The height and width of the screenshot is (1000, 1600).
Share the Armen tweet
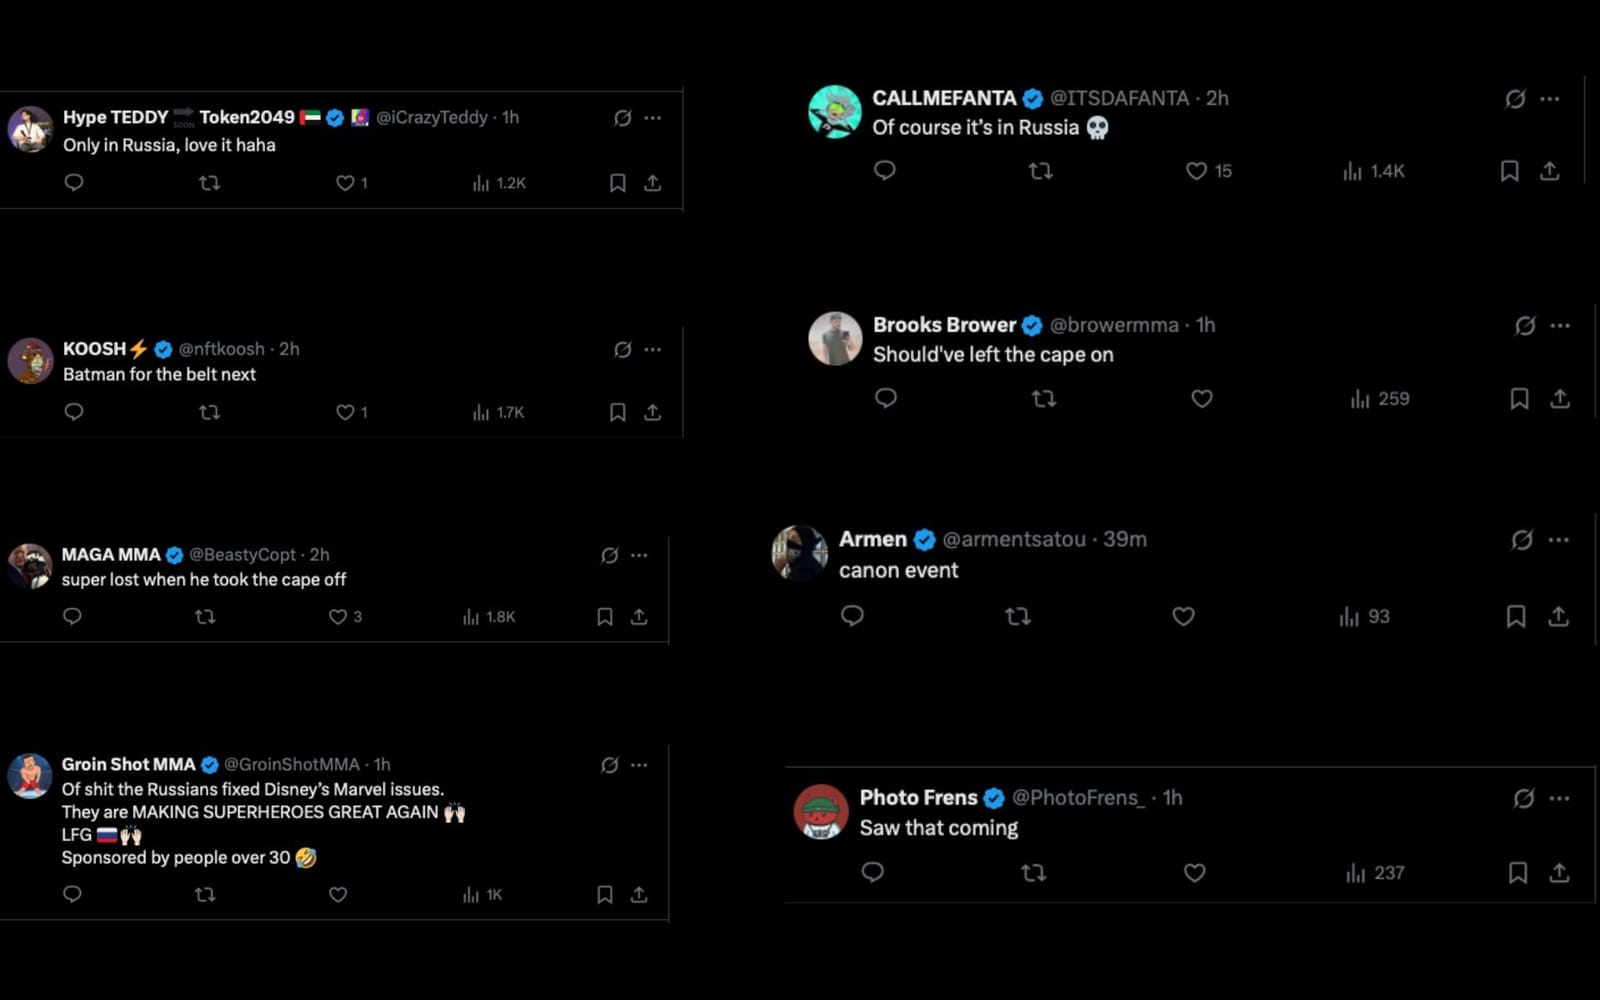1558,617
